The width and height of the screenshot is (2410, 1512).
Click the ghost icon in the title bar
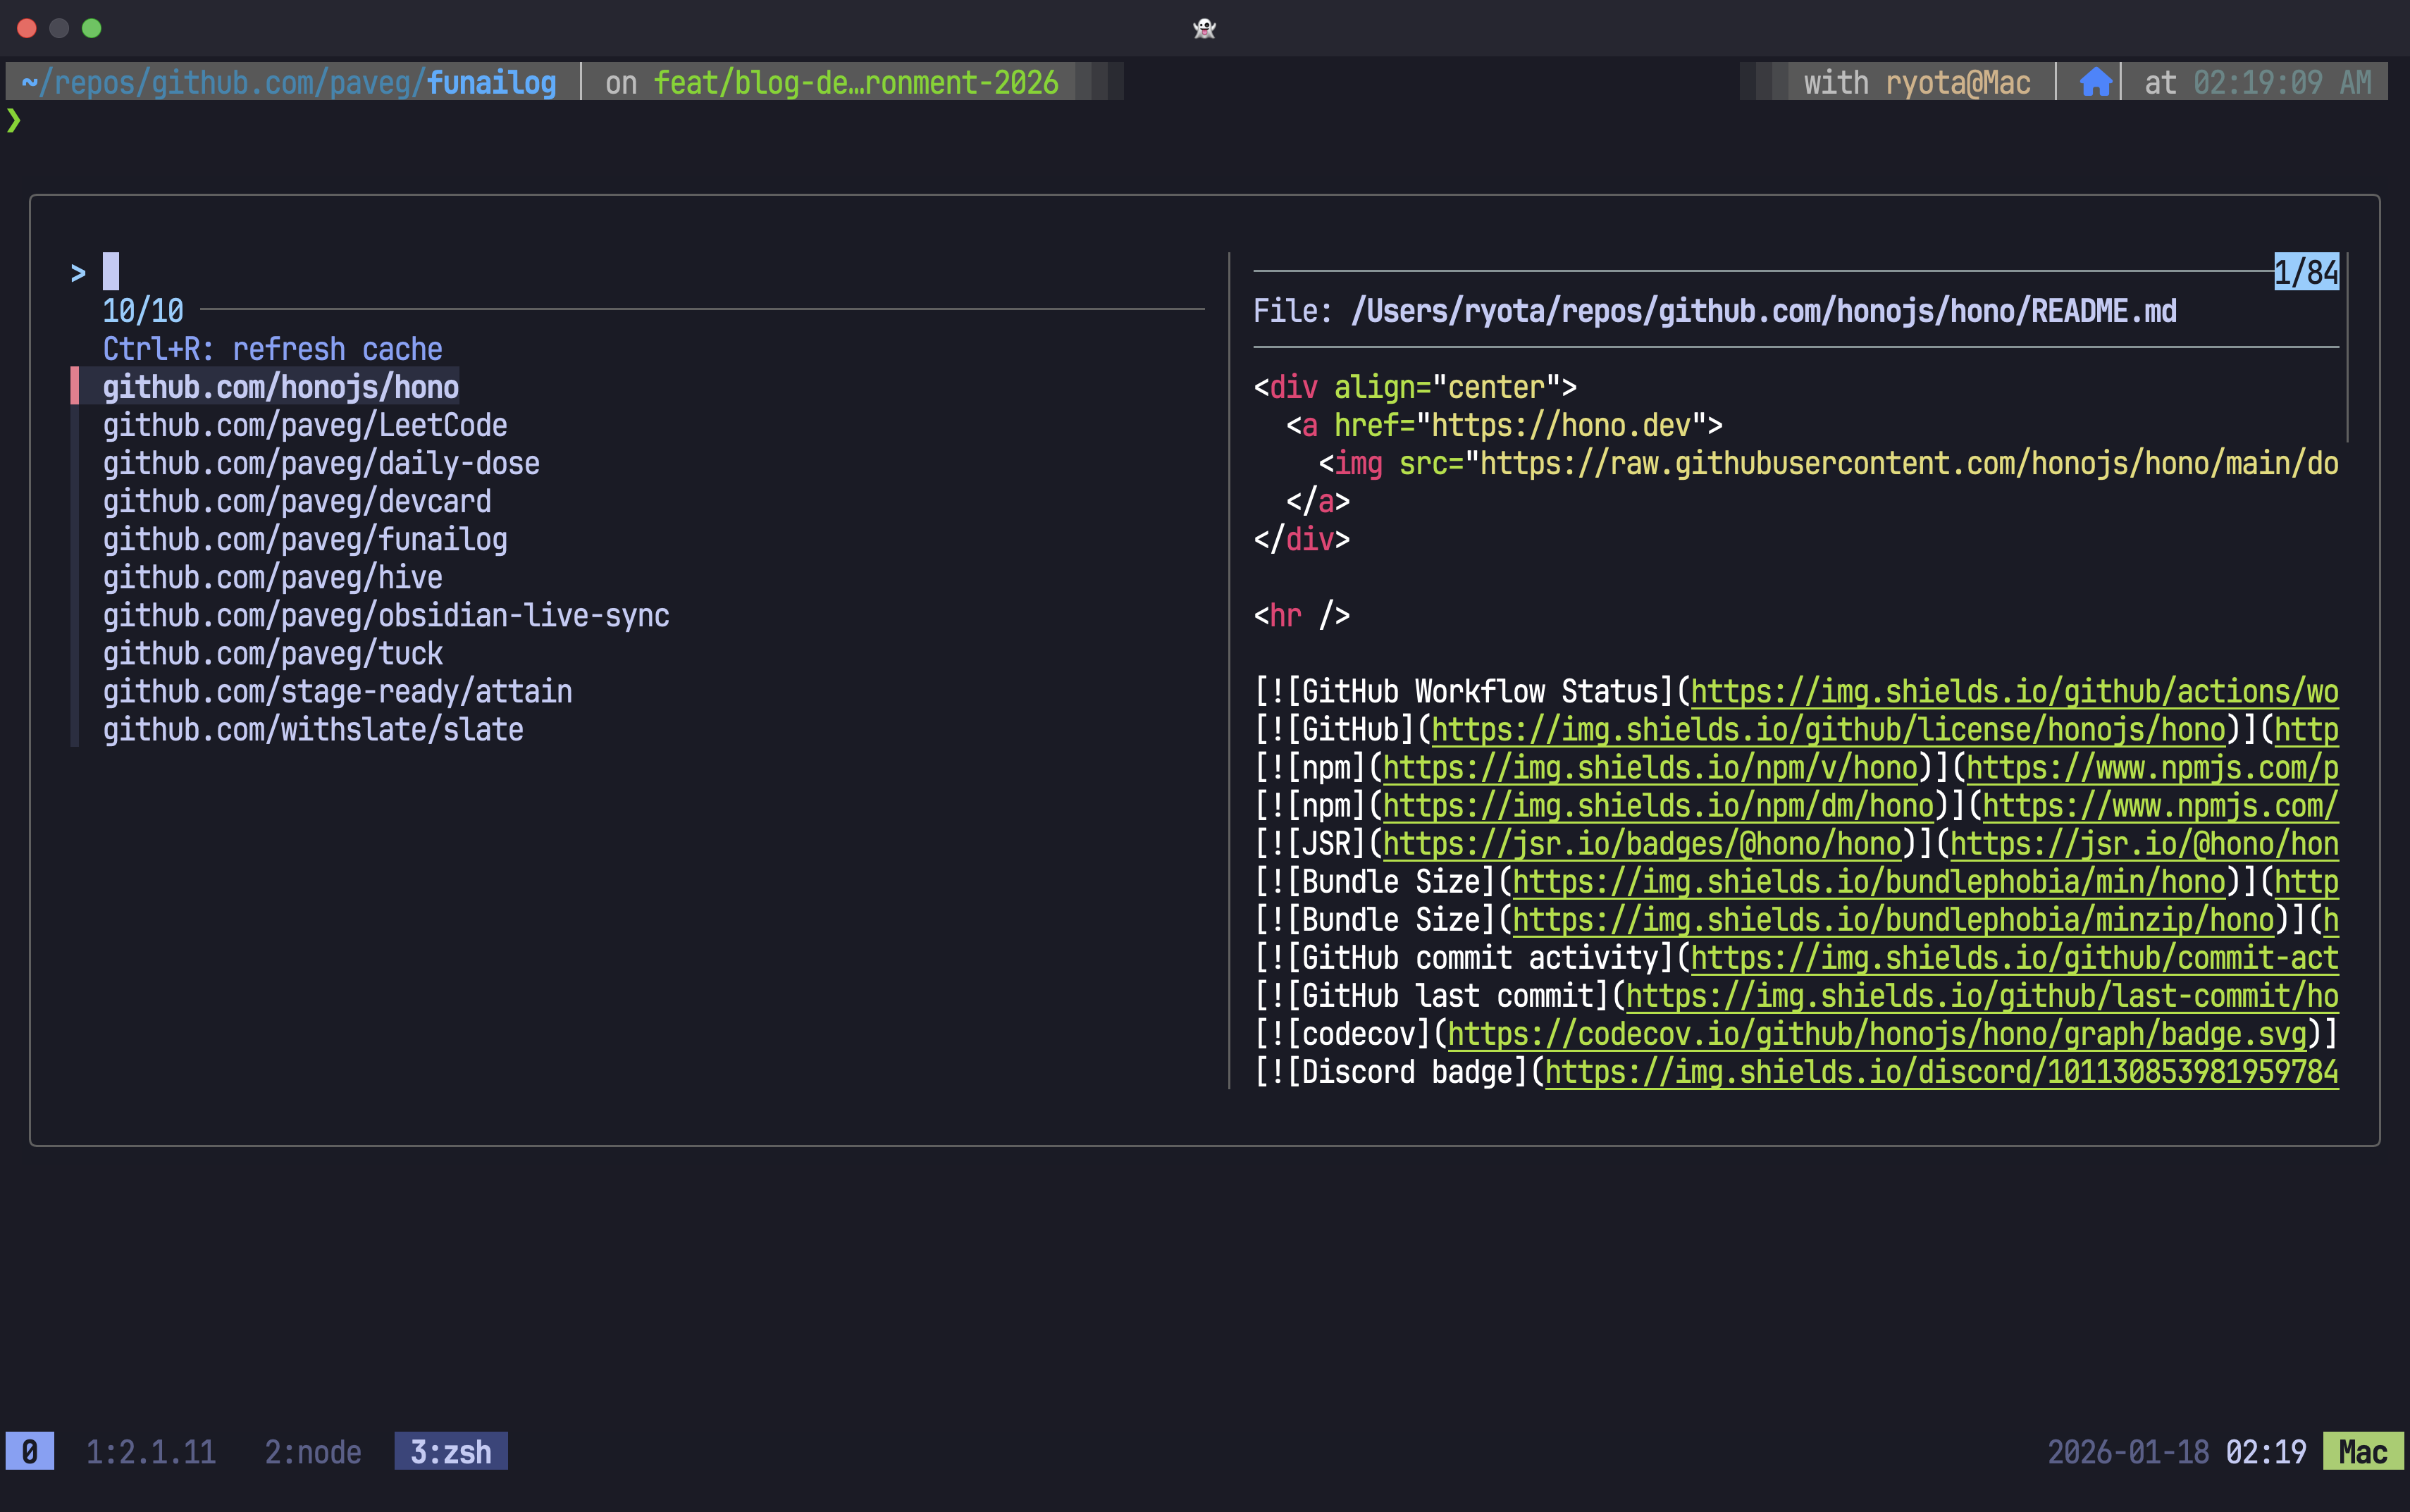click(1204, 28)
